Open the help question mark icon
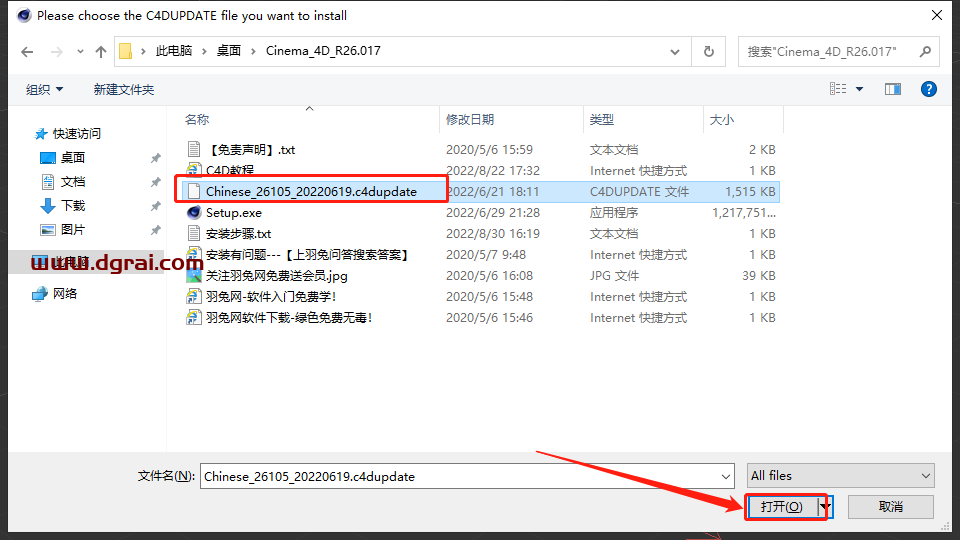Image resolution: width=960 pixels, height=540 pixels. pos(928,89)
